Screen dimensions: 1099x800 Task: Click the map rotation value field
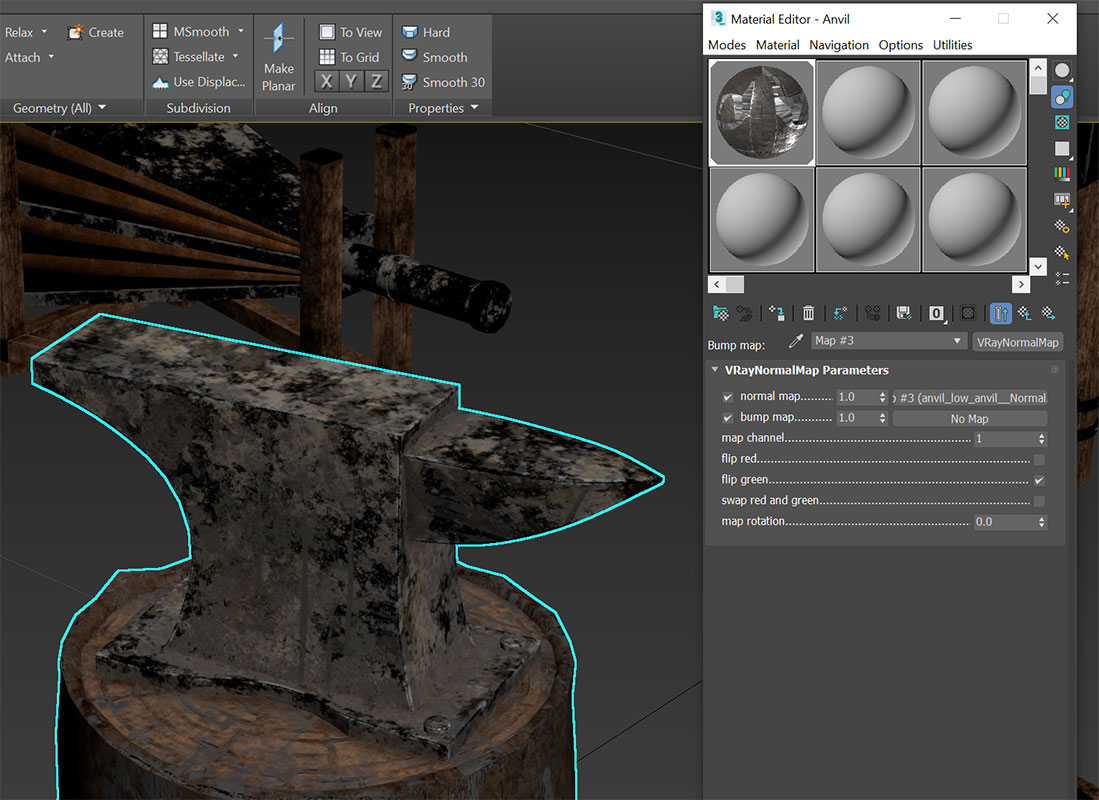click(x=1005, y=522)
